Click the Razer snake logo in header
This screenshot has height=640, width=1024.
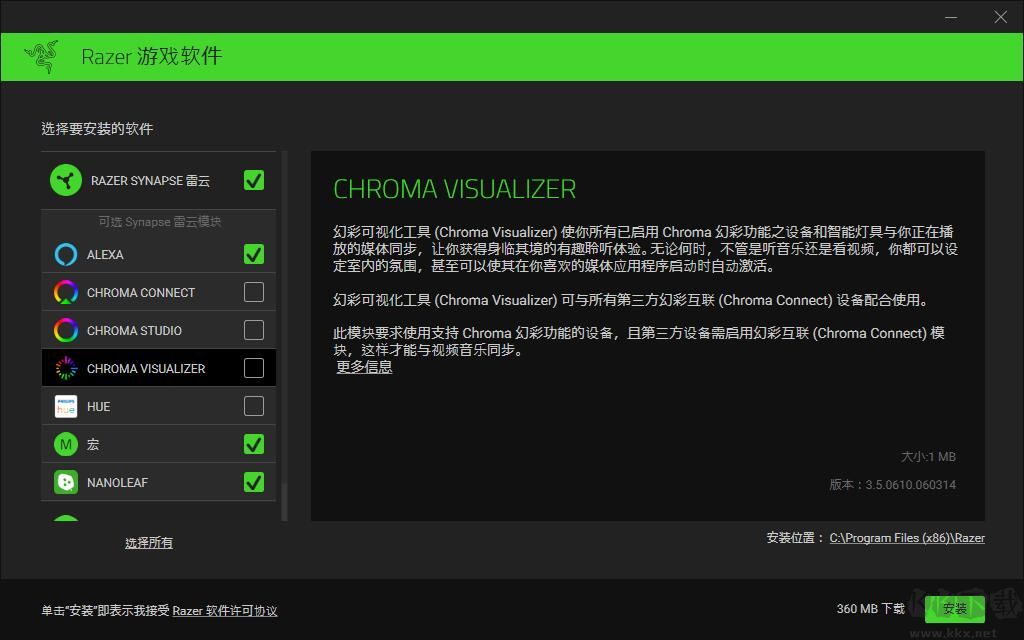coord(44,56)
